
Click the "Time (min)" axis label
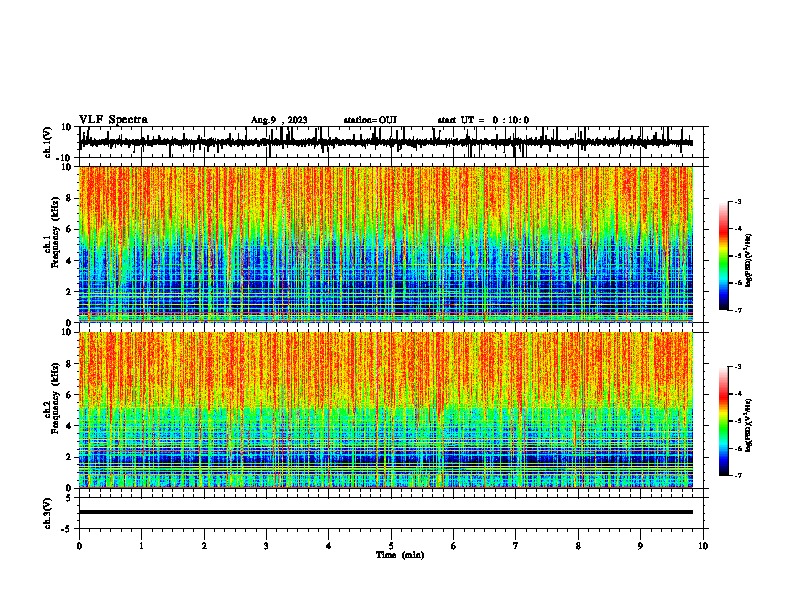point(400,555)
